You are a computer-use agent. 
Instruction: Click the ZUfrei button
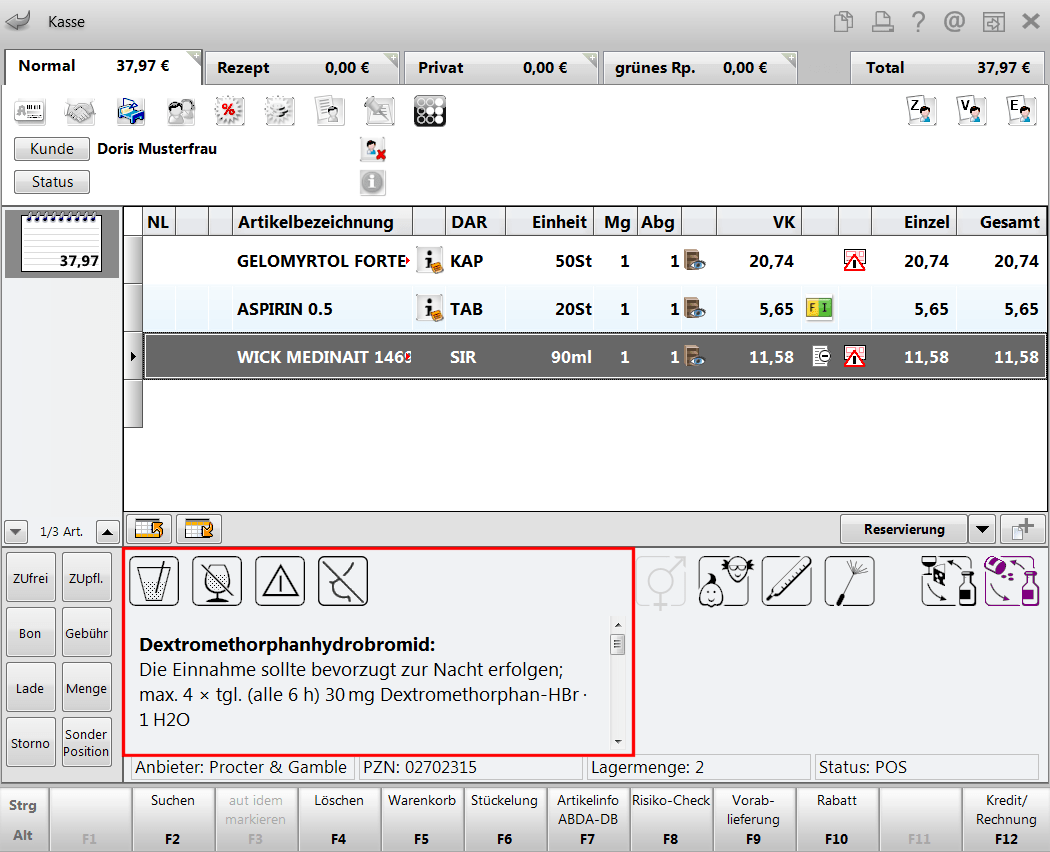[31, 577]
